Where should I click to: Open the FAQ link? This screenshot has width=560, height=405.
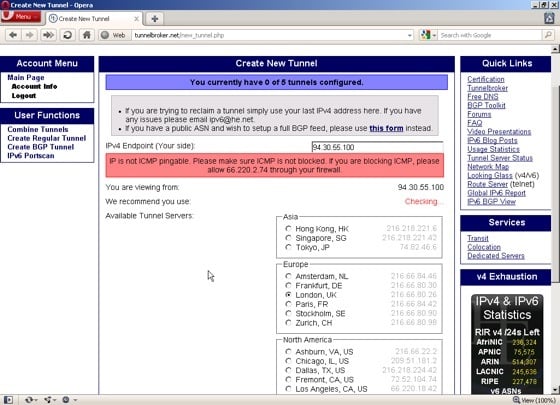475,123
